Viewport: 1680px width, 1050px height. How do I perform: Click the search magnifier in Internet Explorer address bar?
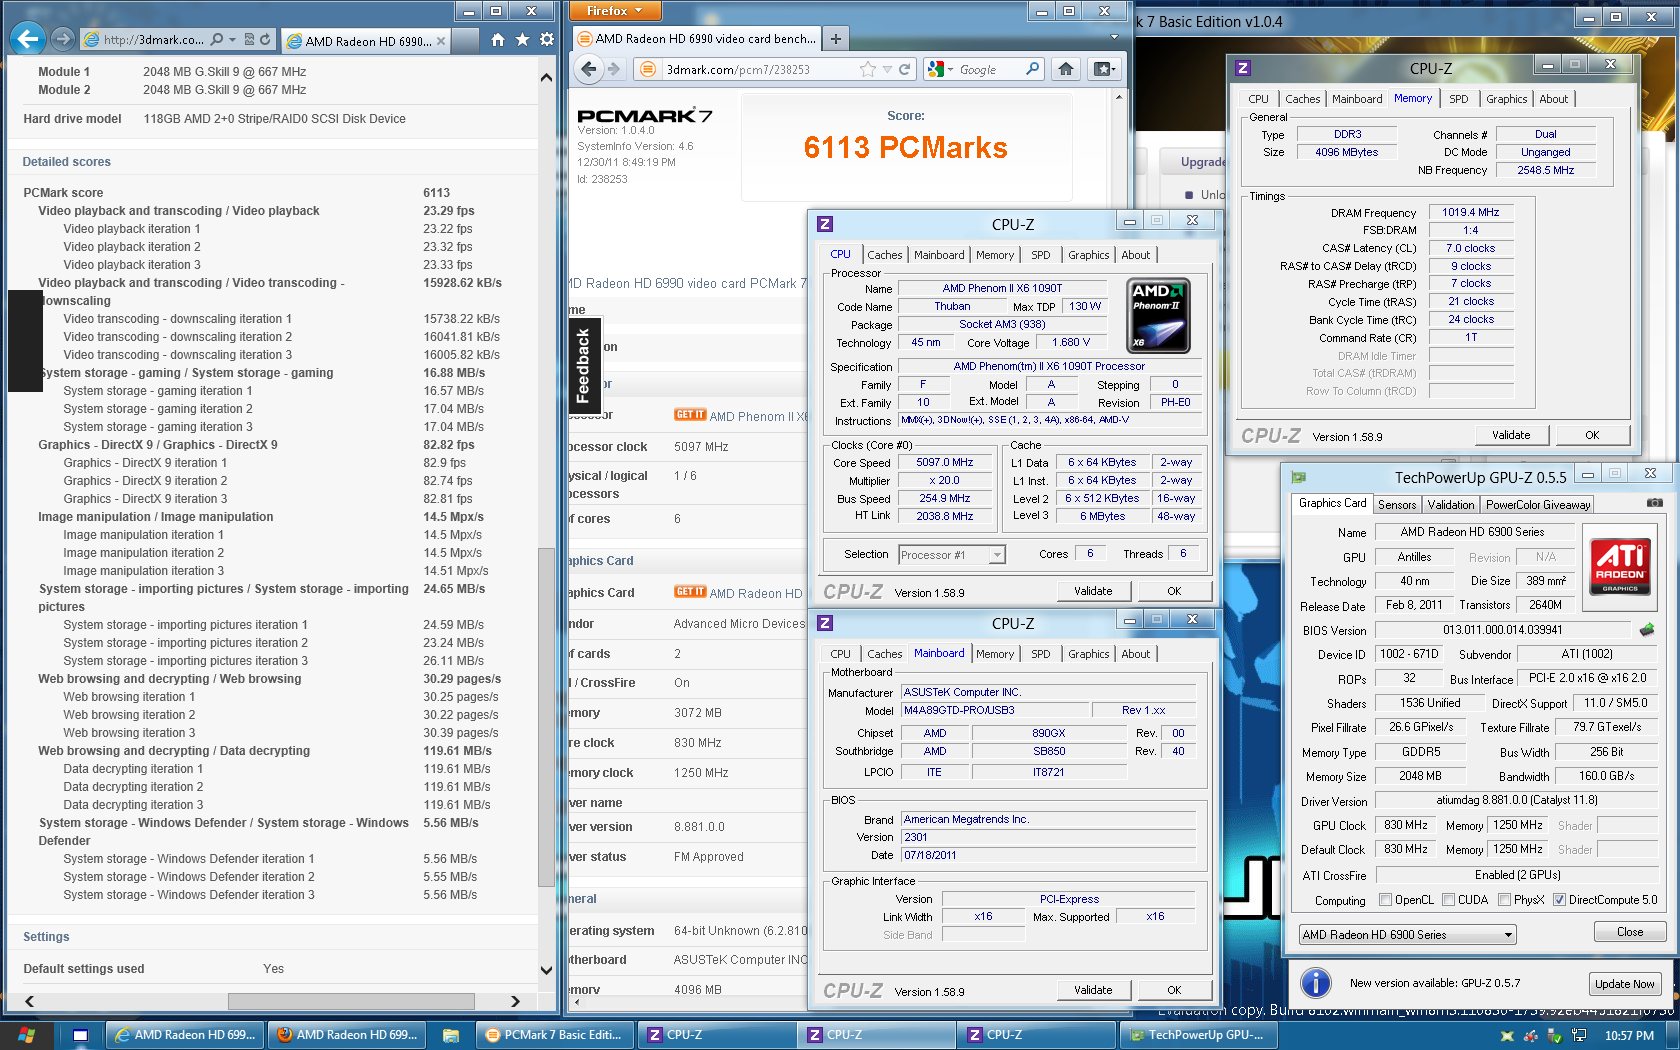pos(217,40)
